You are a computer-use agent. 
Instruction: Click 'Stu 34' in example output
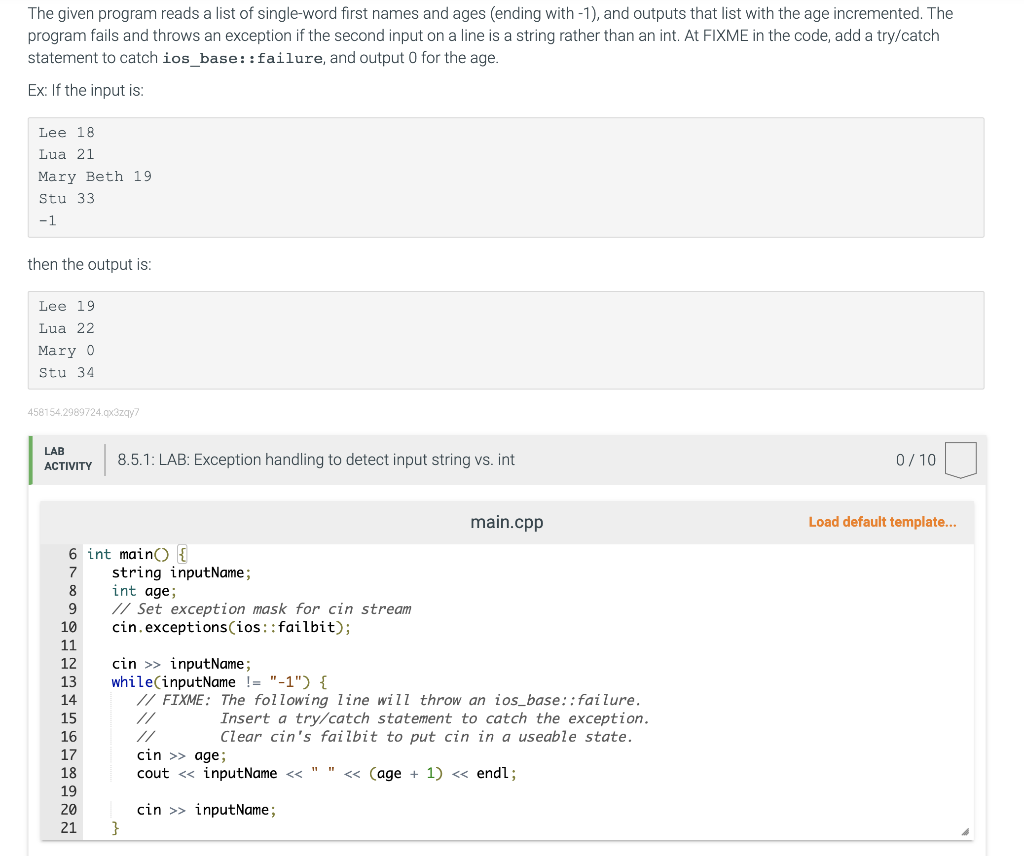(66, 373)
